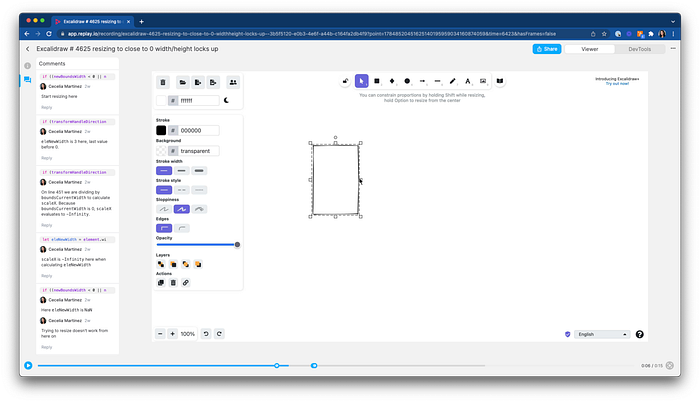Select the Ellipse tool

point(407,81)
